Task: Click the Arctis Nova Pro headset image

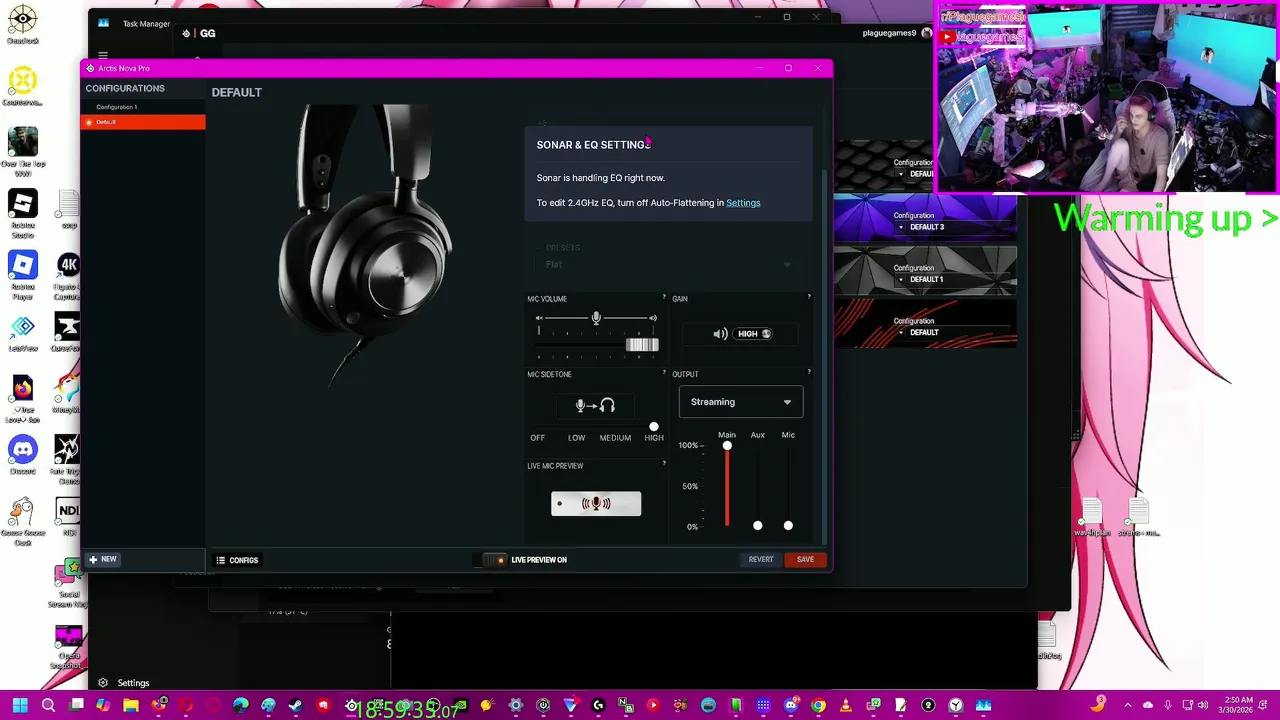Action: 365,245
